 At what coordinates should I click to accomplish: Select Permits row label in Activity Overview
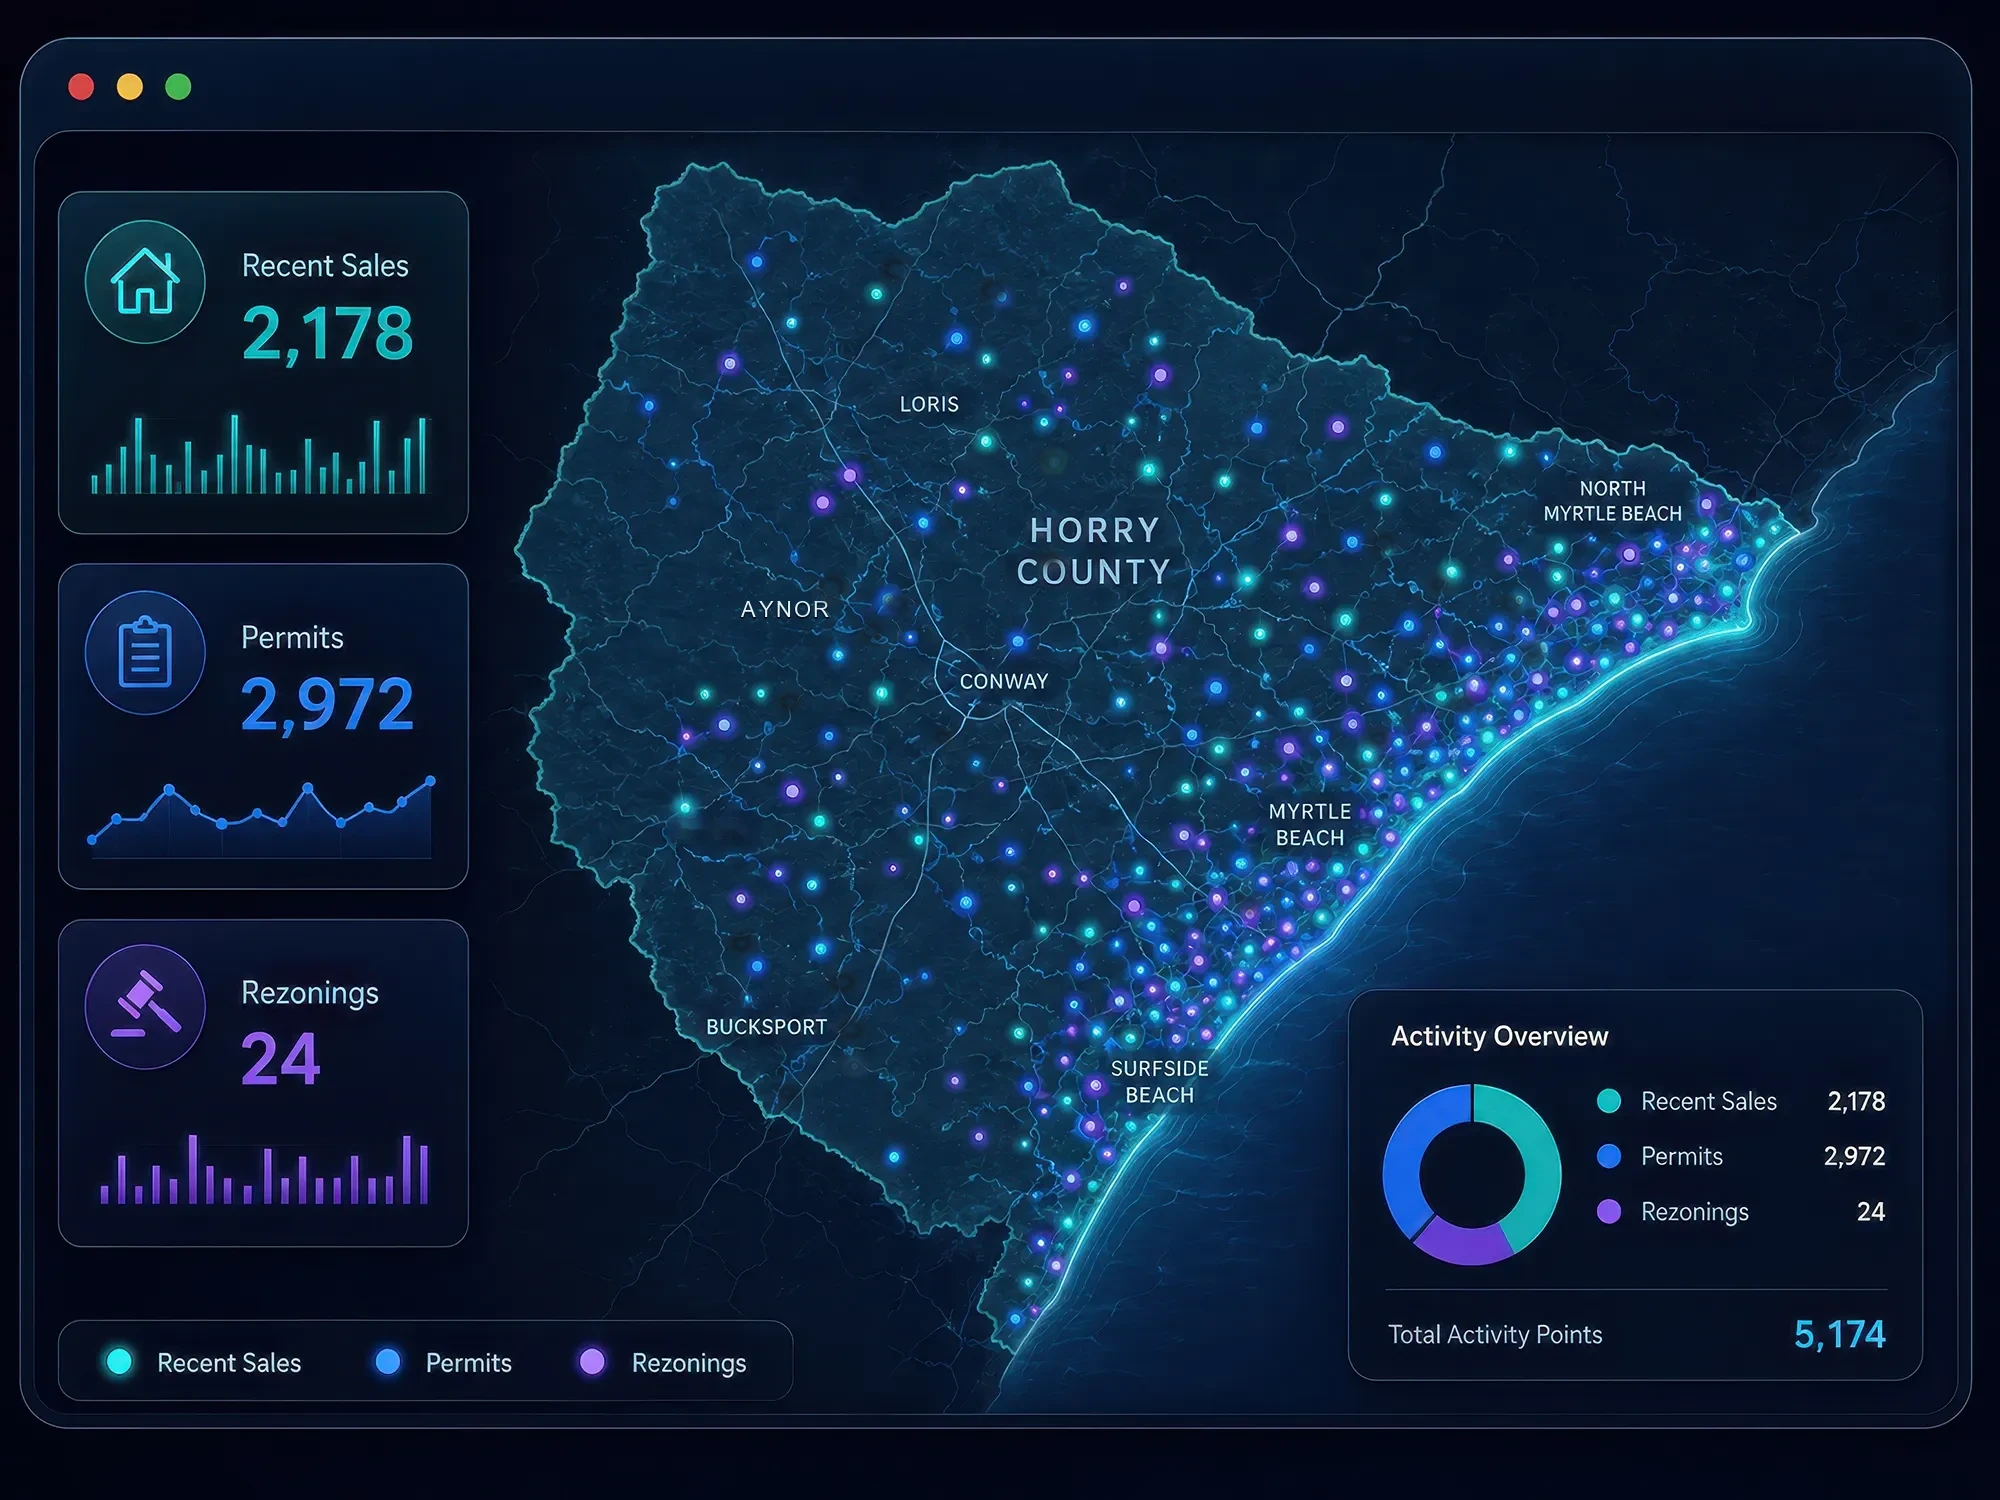tap(1681, 1156)
